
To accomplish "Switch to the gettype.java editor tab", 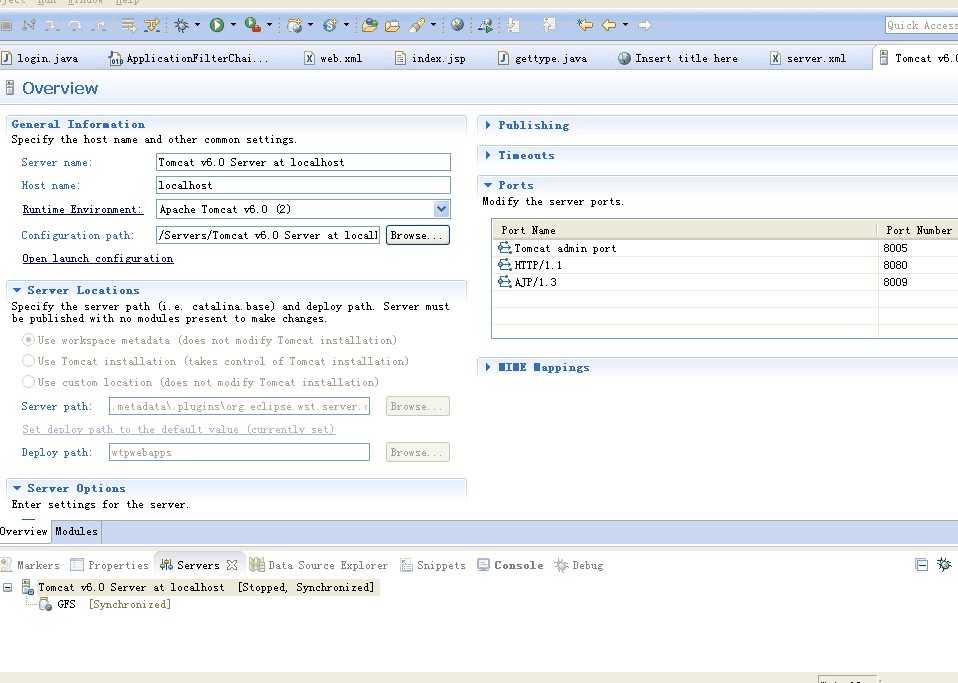I will tap(543, 58).
